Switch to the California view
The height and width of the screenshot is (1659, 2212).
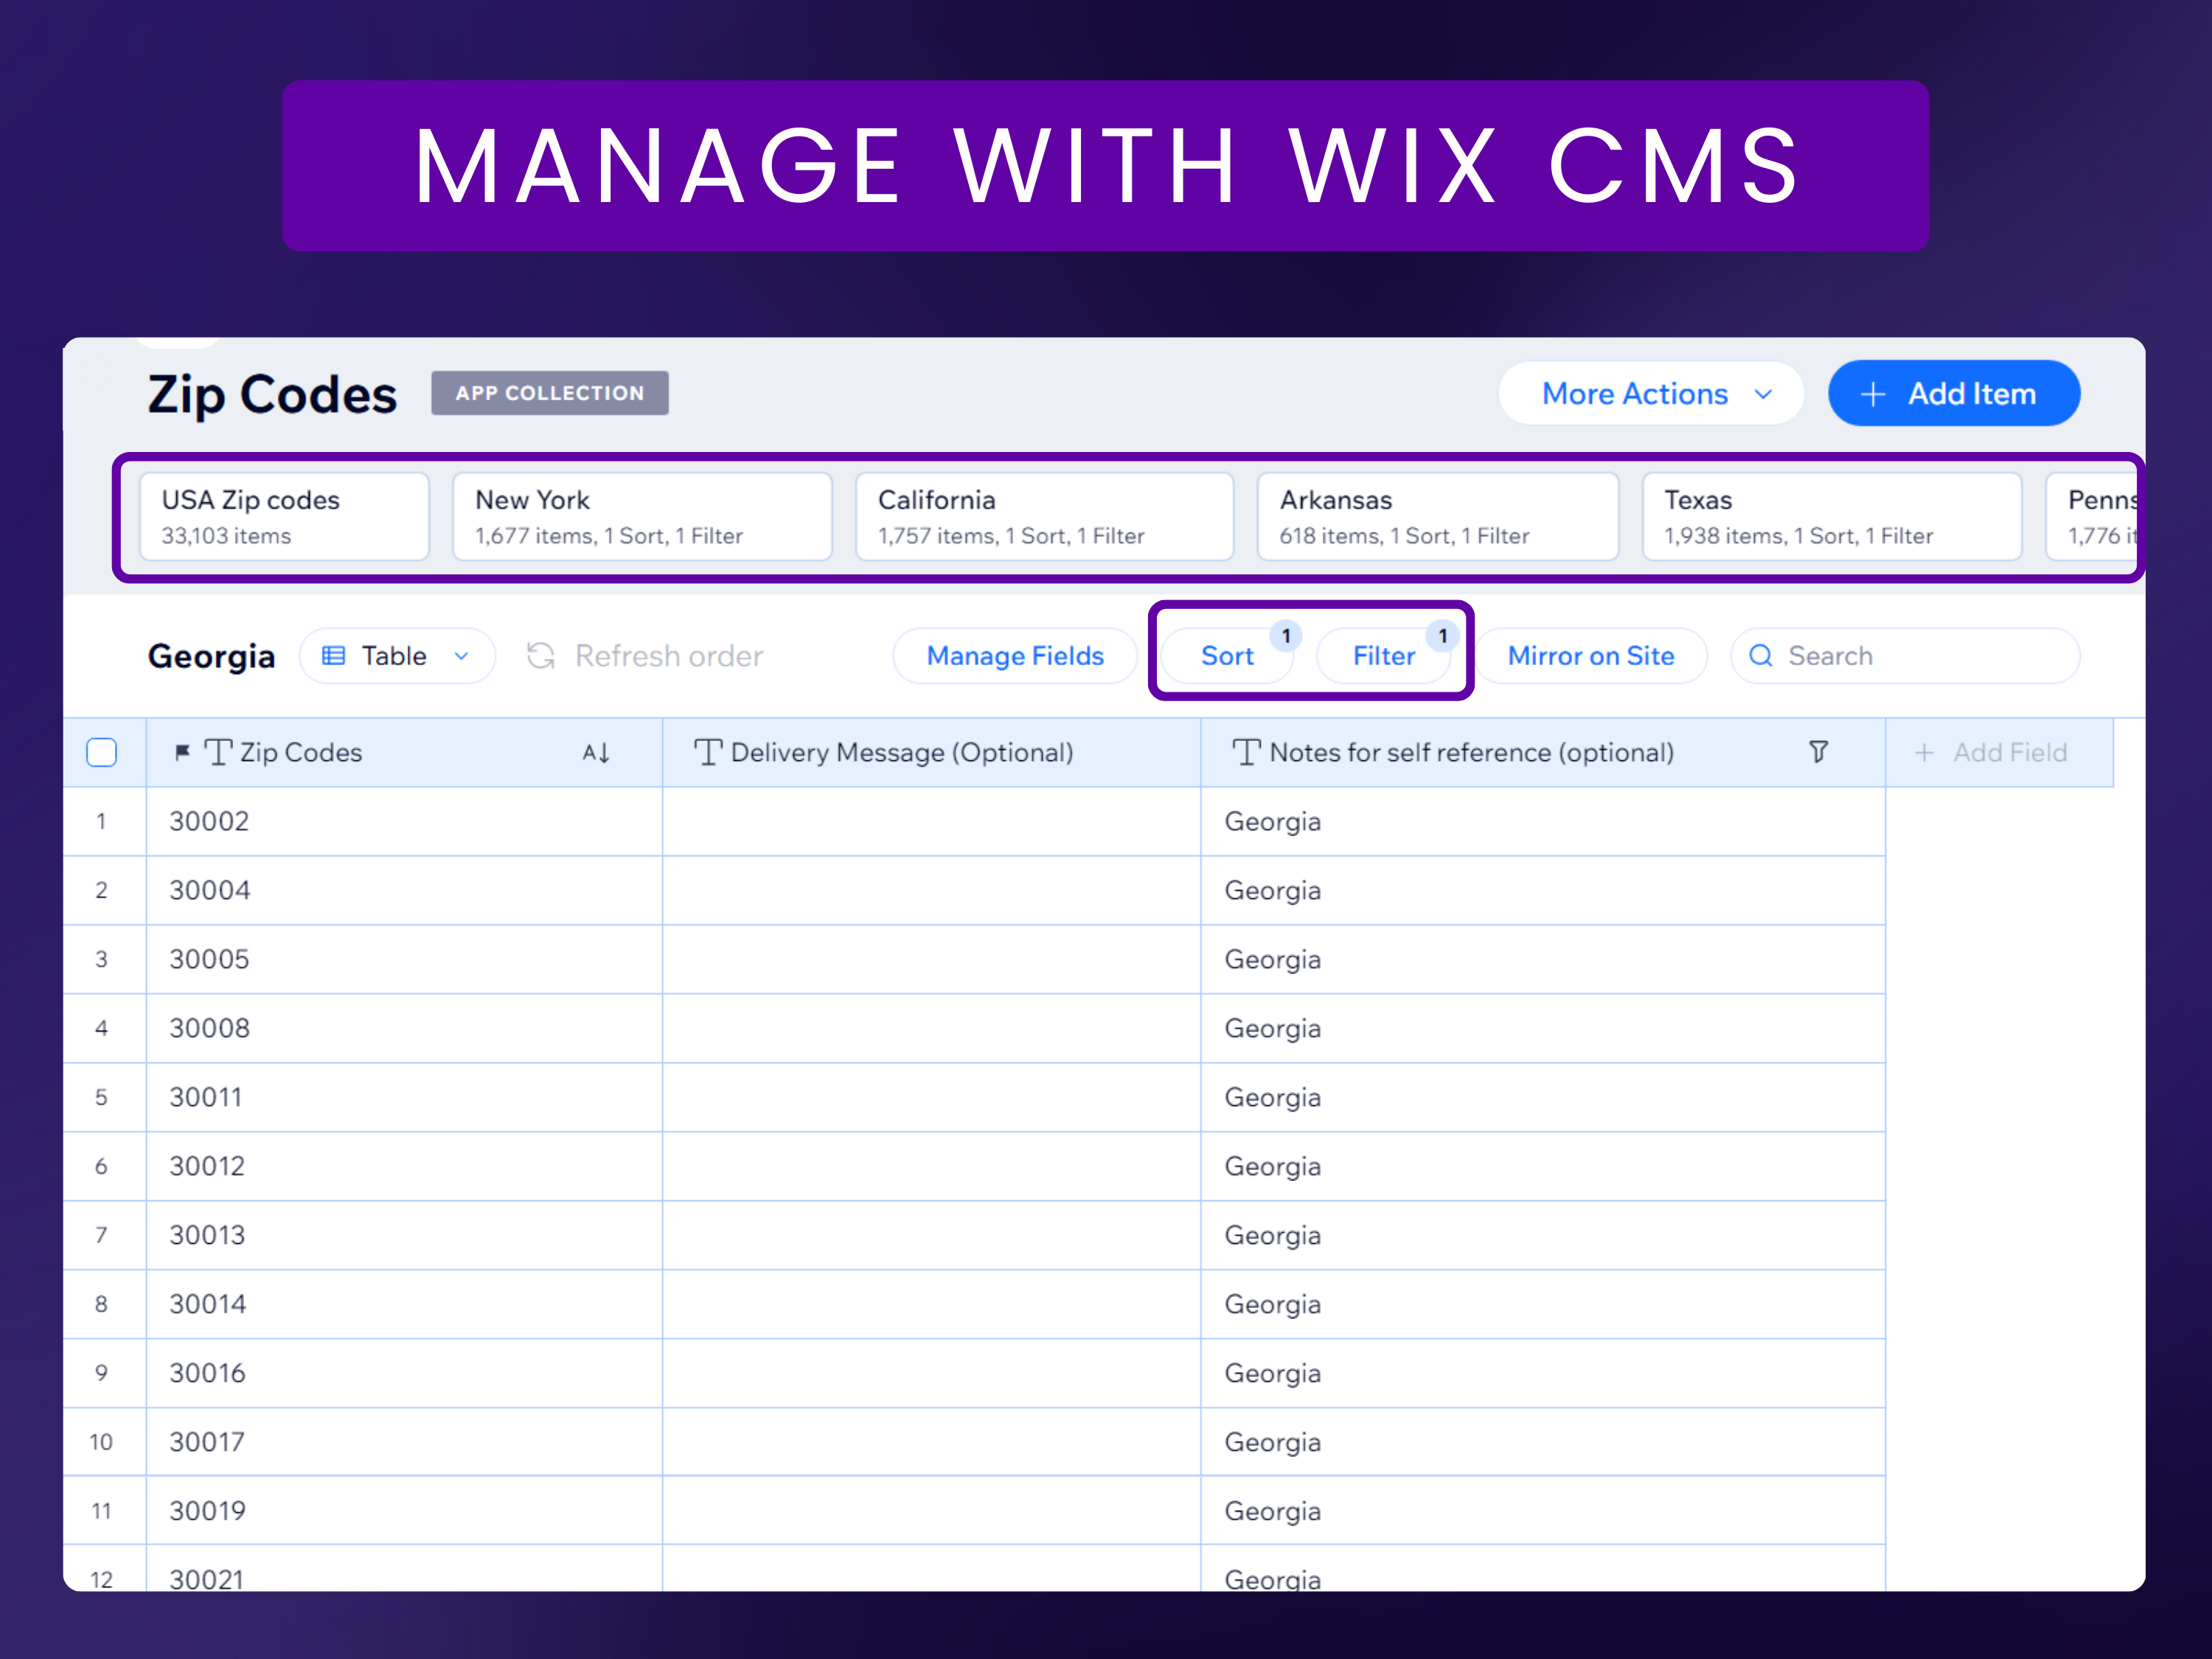pyautogui.click(x=1044, y=517)
